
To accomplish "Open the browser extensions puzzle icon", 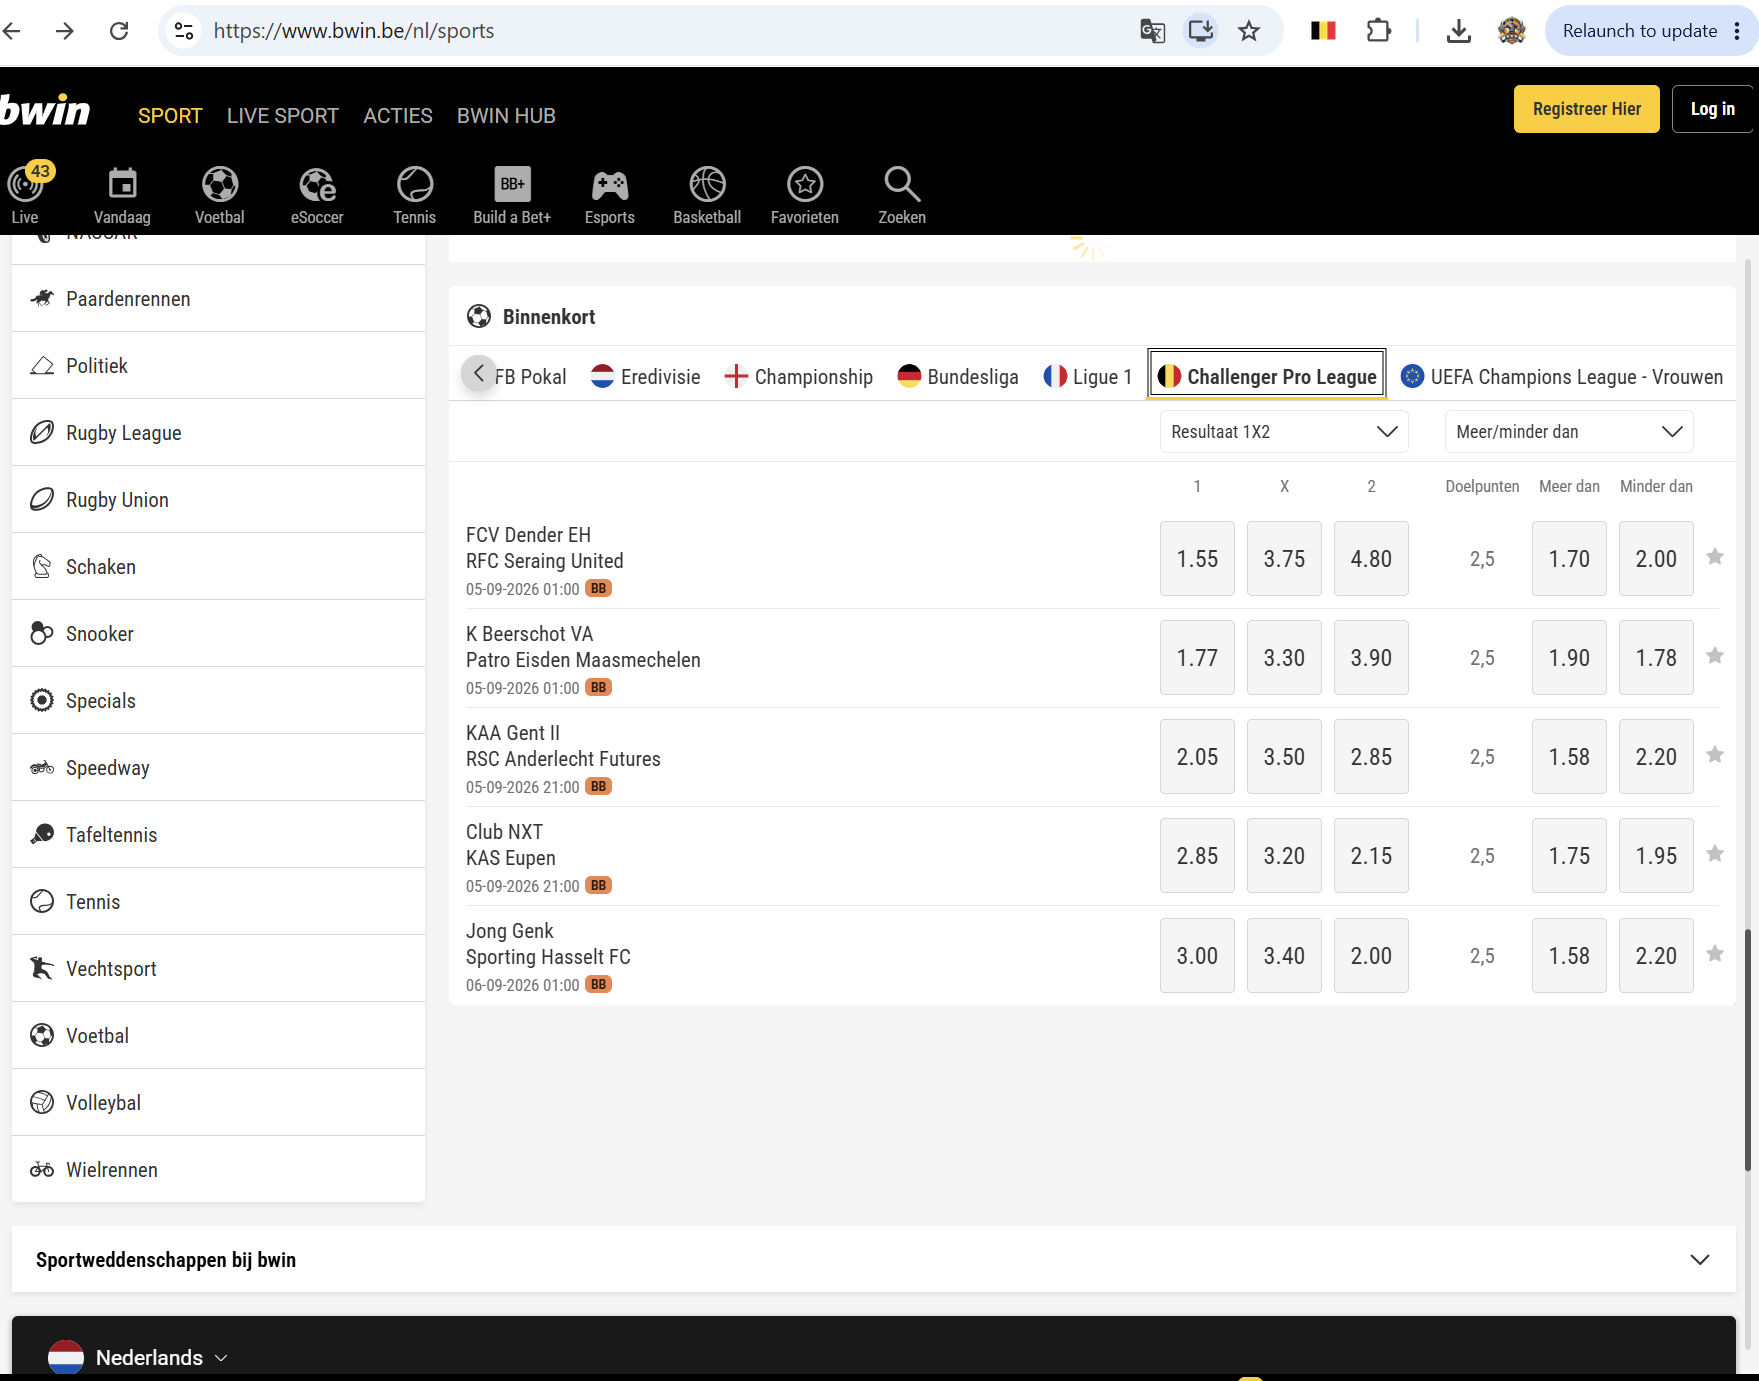I will [x=1378, y=31].
